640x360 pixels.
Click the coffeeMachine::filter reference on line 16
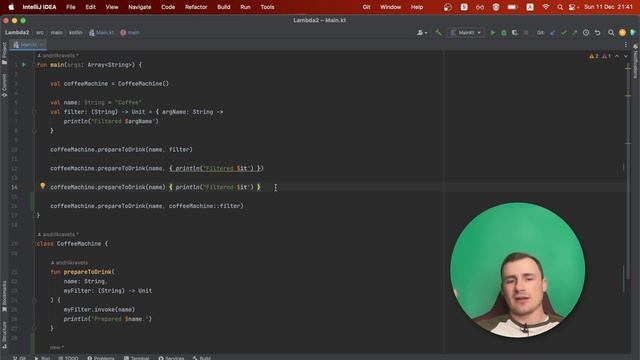205,206
